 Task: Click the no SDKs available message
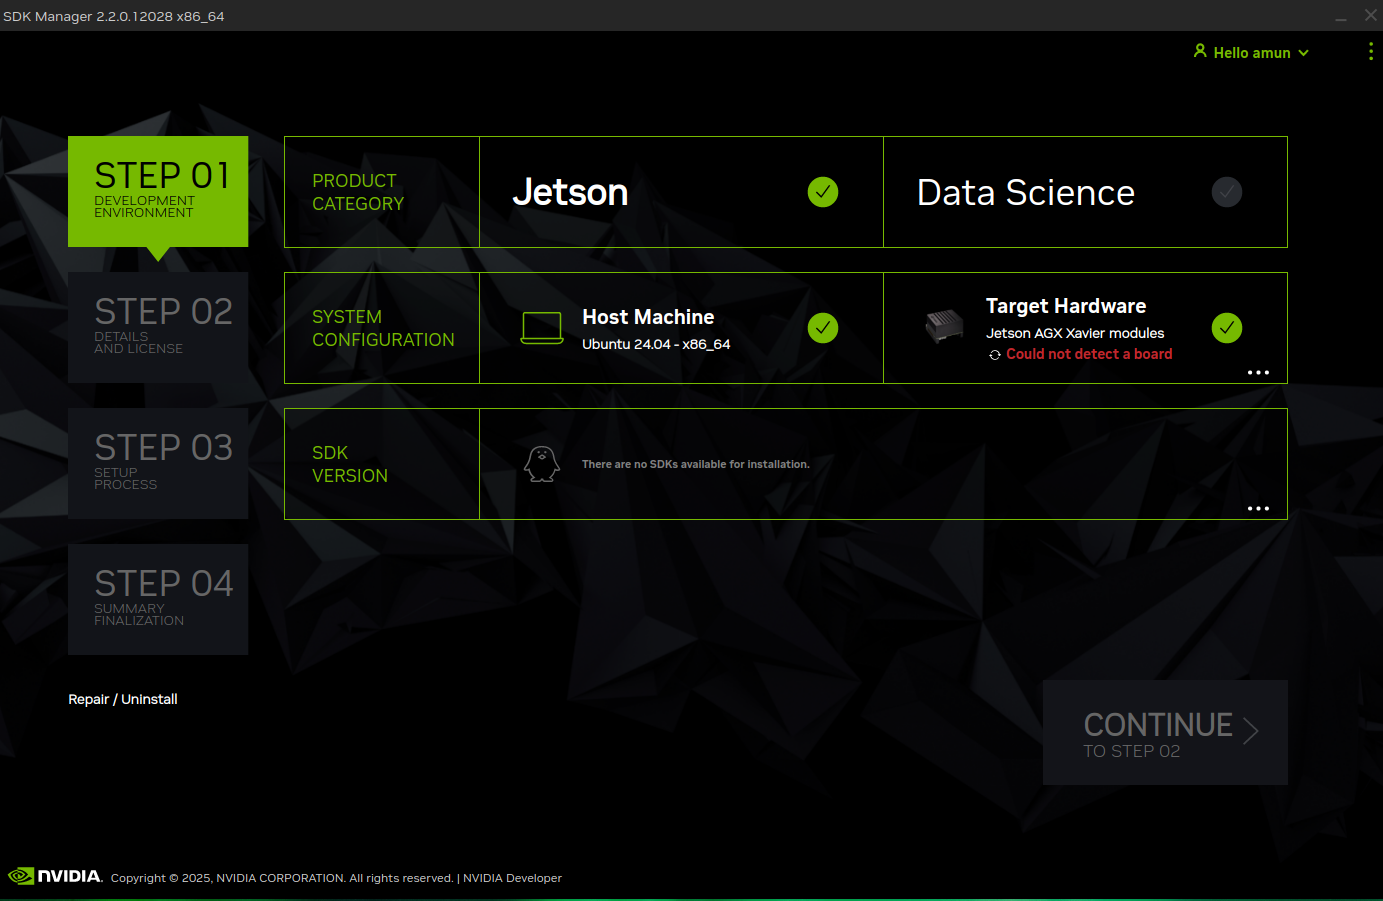696,464
